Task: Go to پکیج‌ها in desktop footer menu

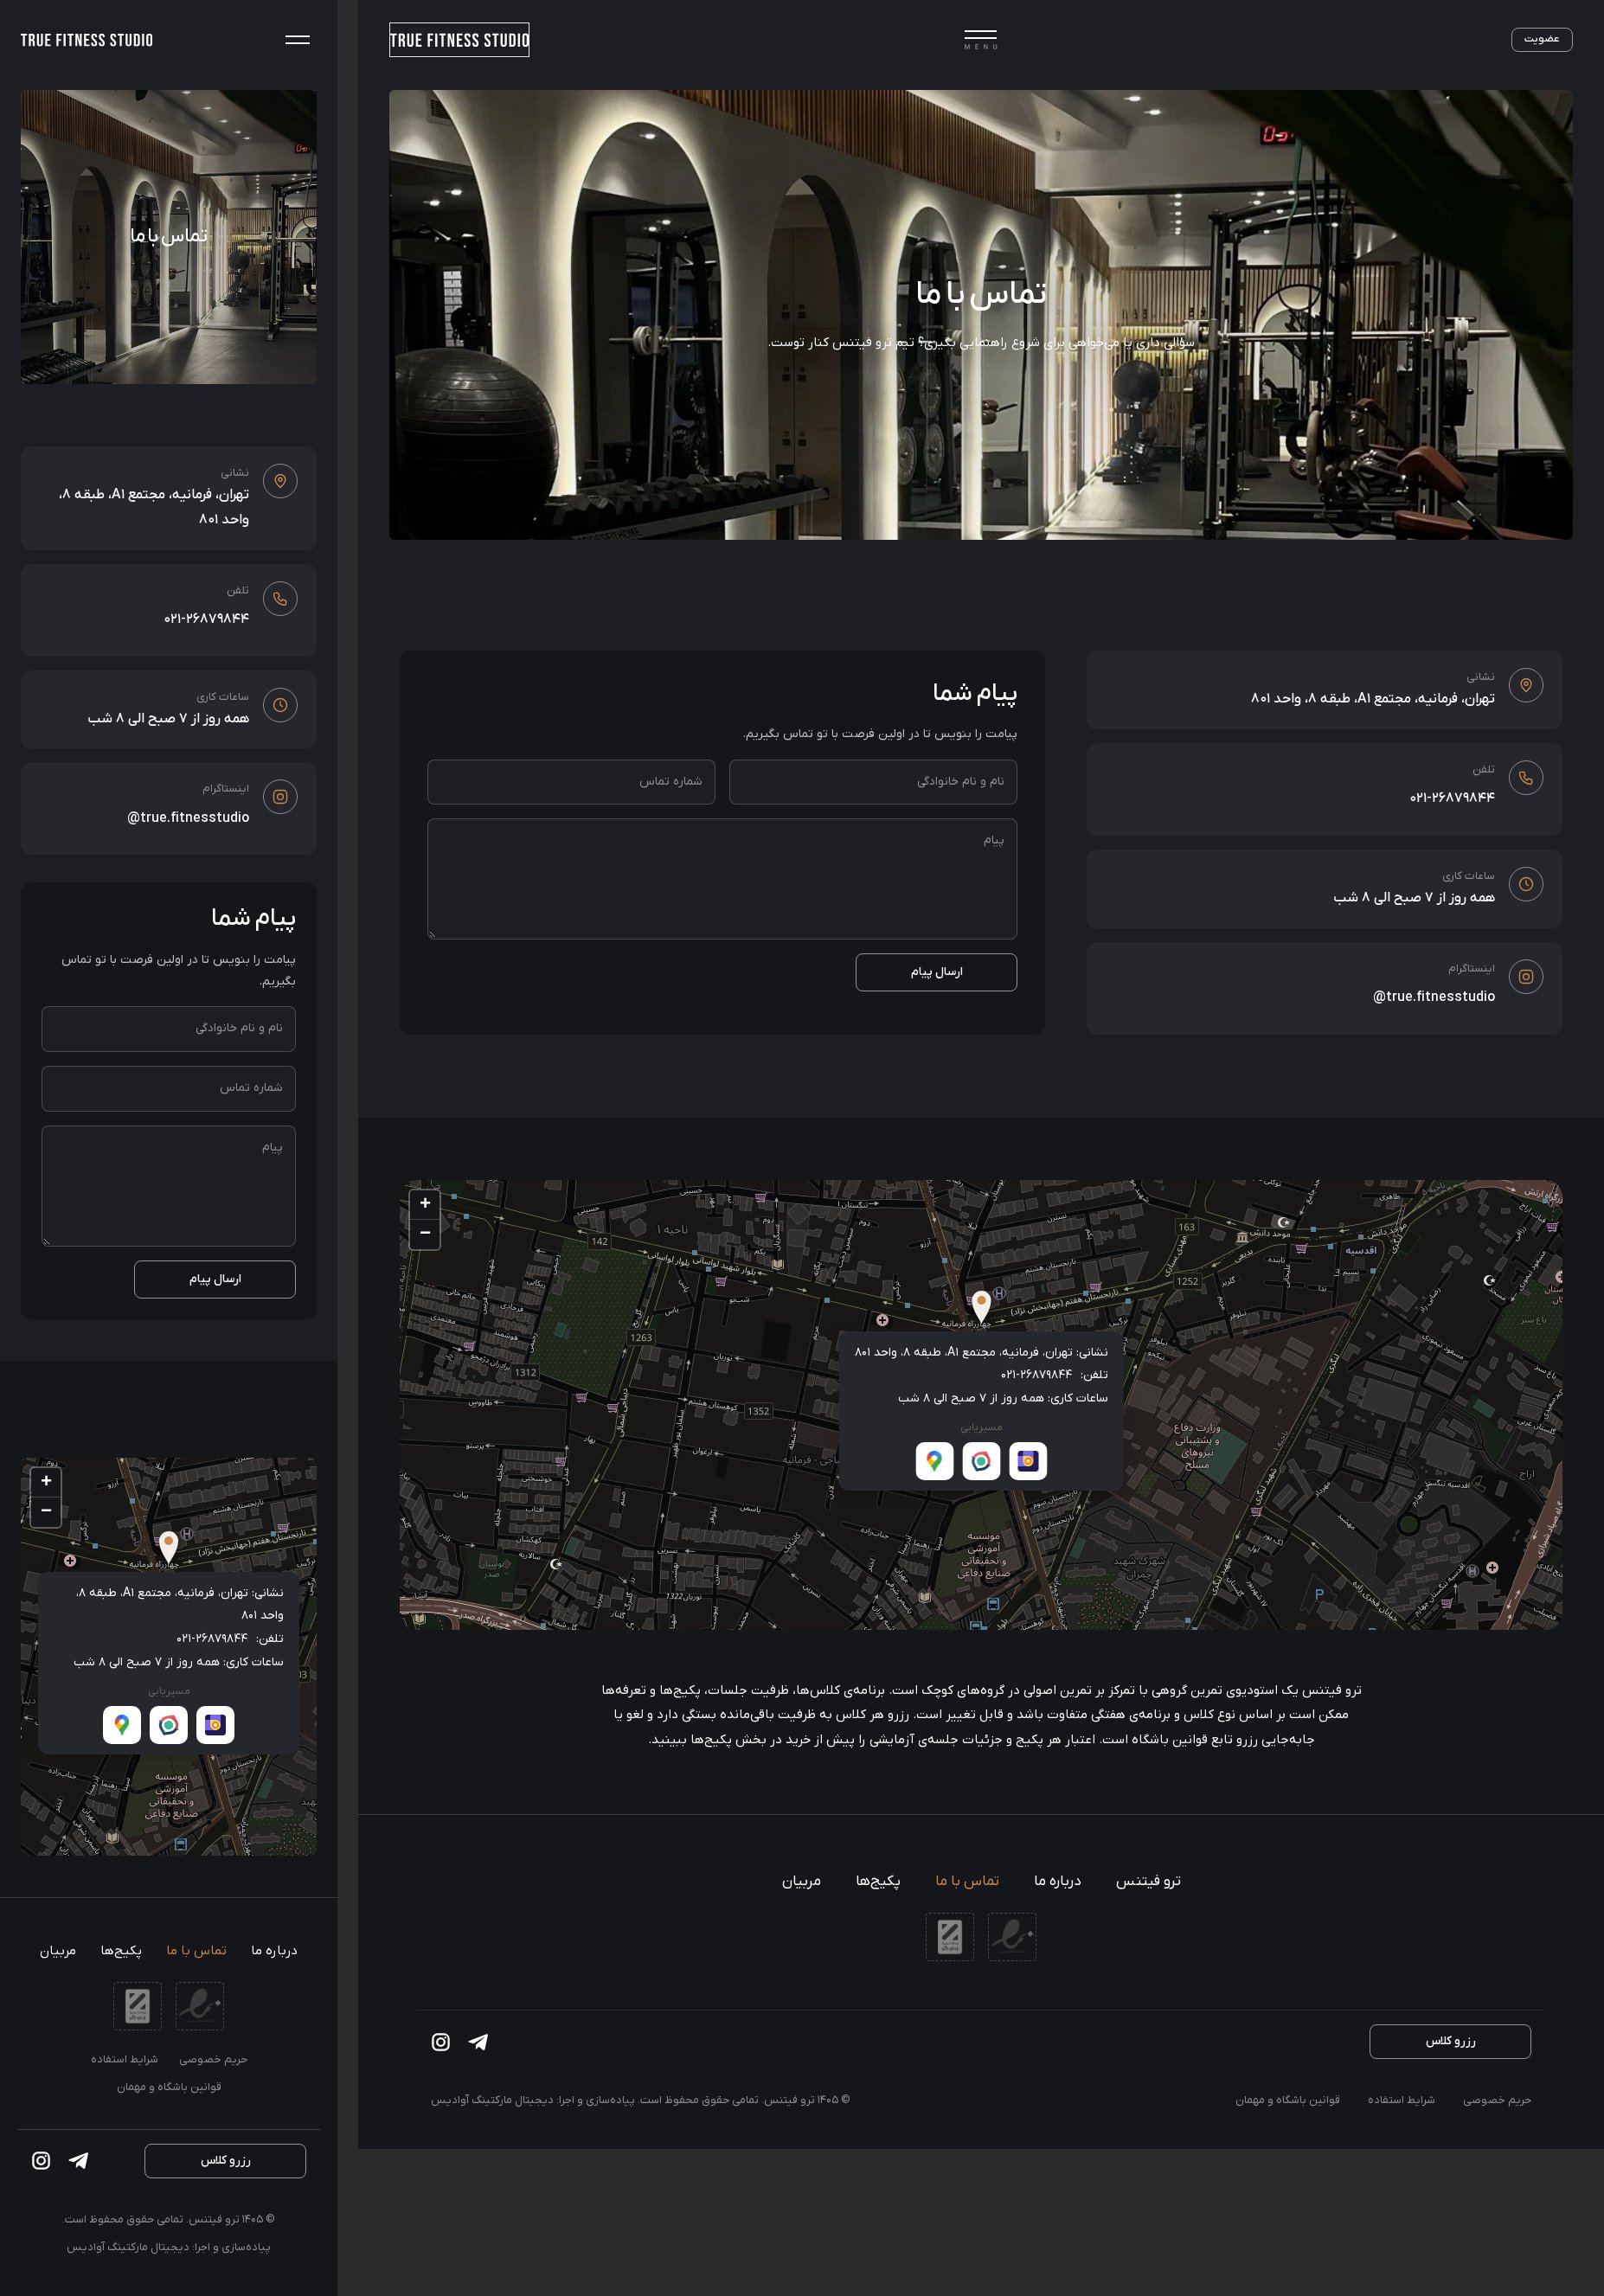Action: 878,1881
